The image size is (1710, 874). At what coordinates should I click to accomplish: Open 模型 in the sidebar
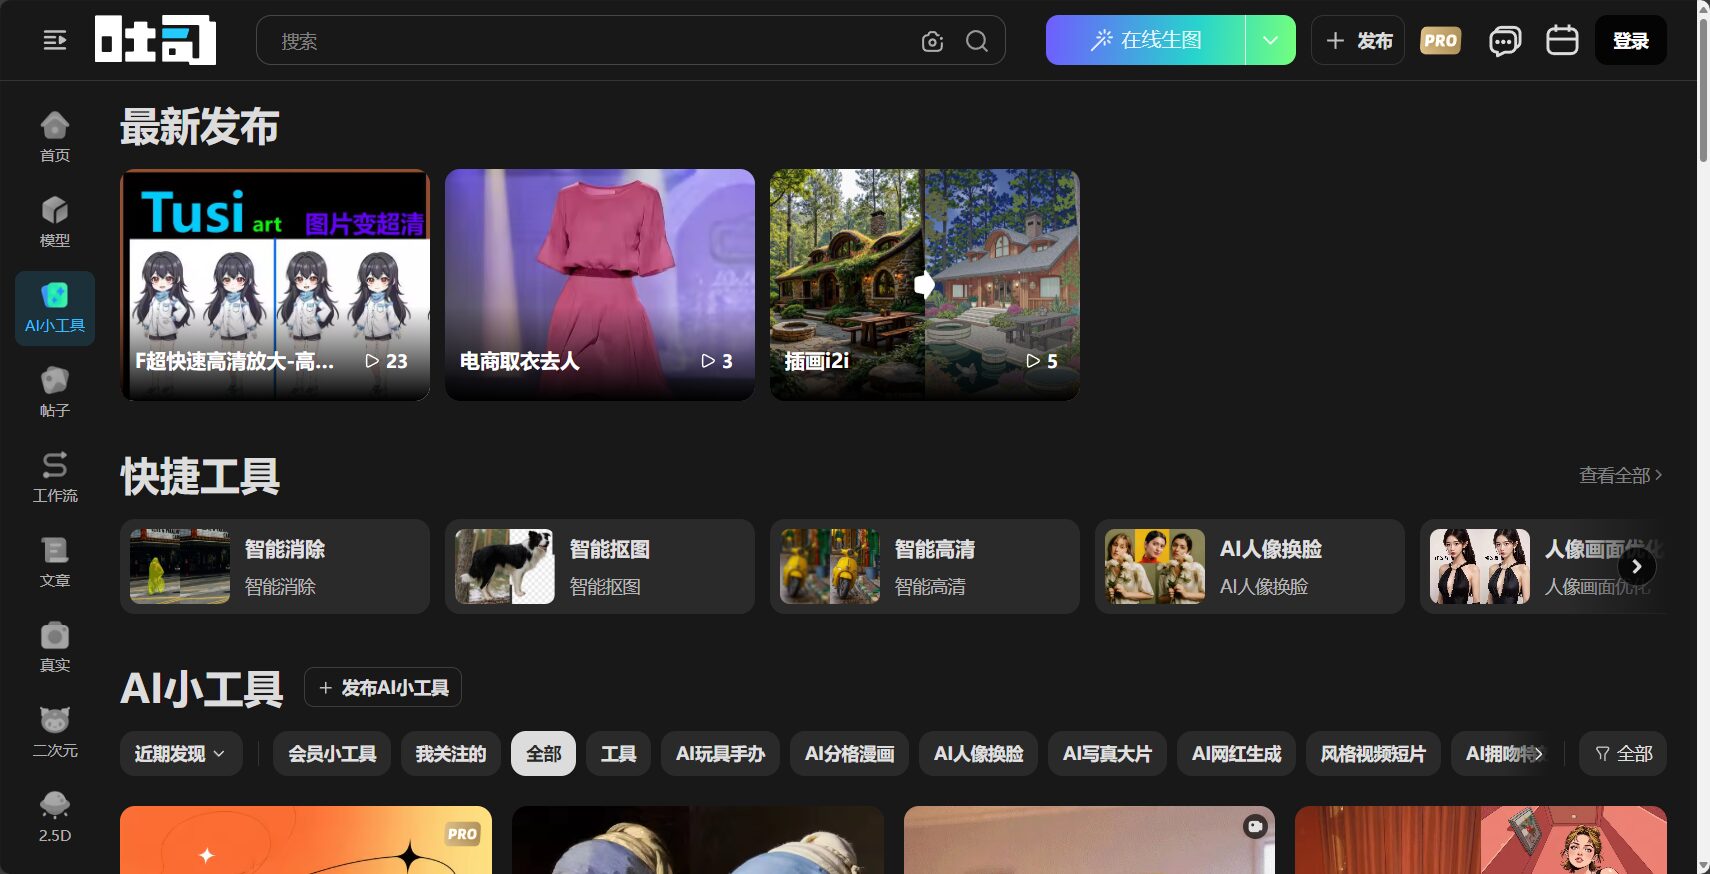[x=55, y=222]
